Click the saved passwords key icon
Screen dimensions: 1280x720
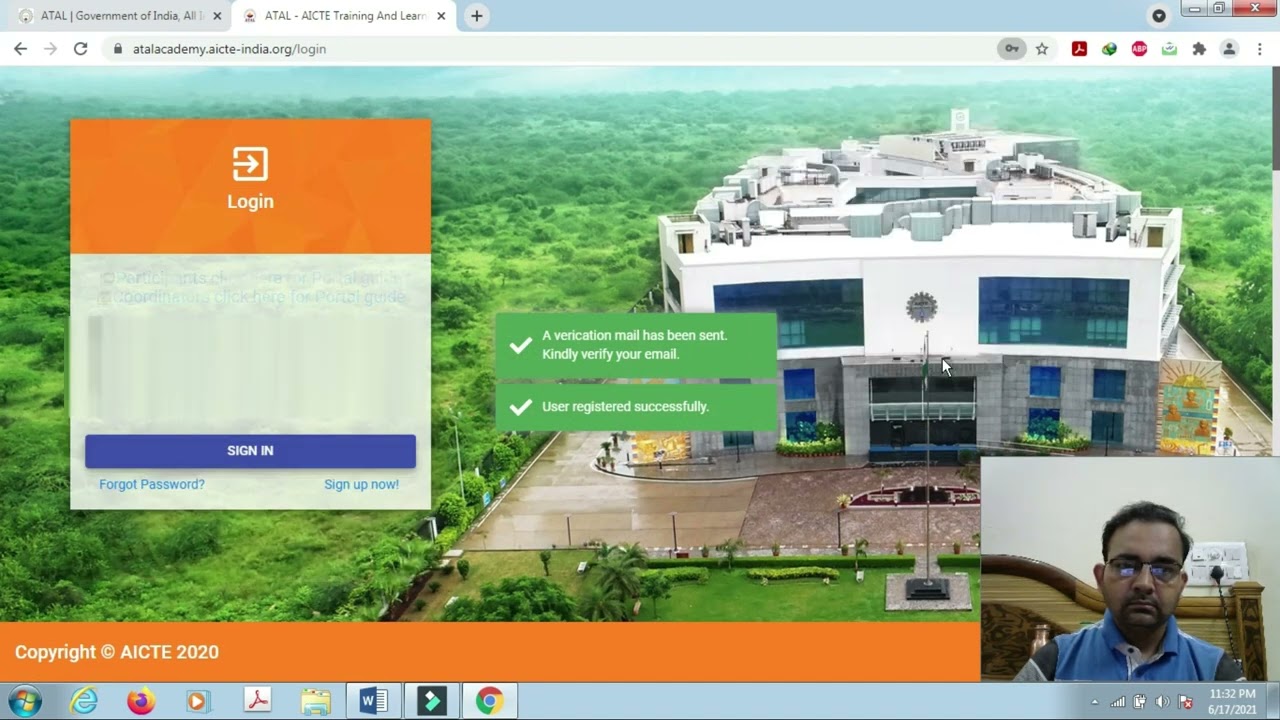click(x=1012, y=48)
